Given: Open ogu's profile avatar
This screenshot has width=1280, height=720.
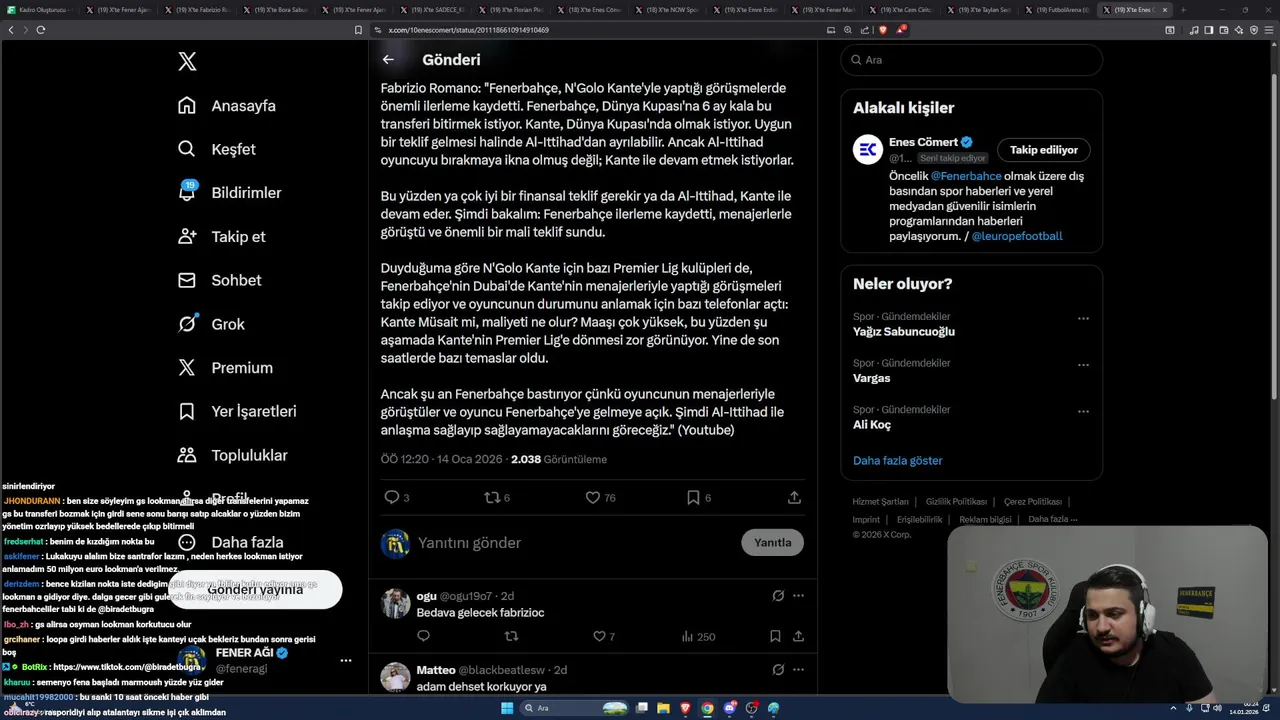Looking at the screenshot, I should click(x=395, y=603).
